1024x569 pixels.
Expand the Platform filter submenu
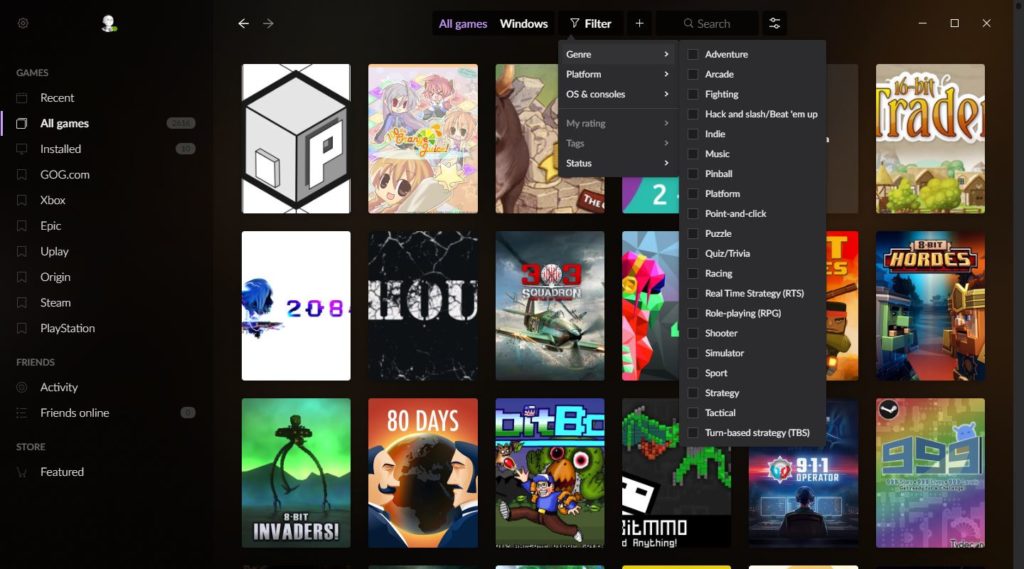tap(617, 74)
